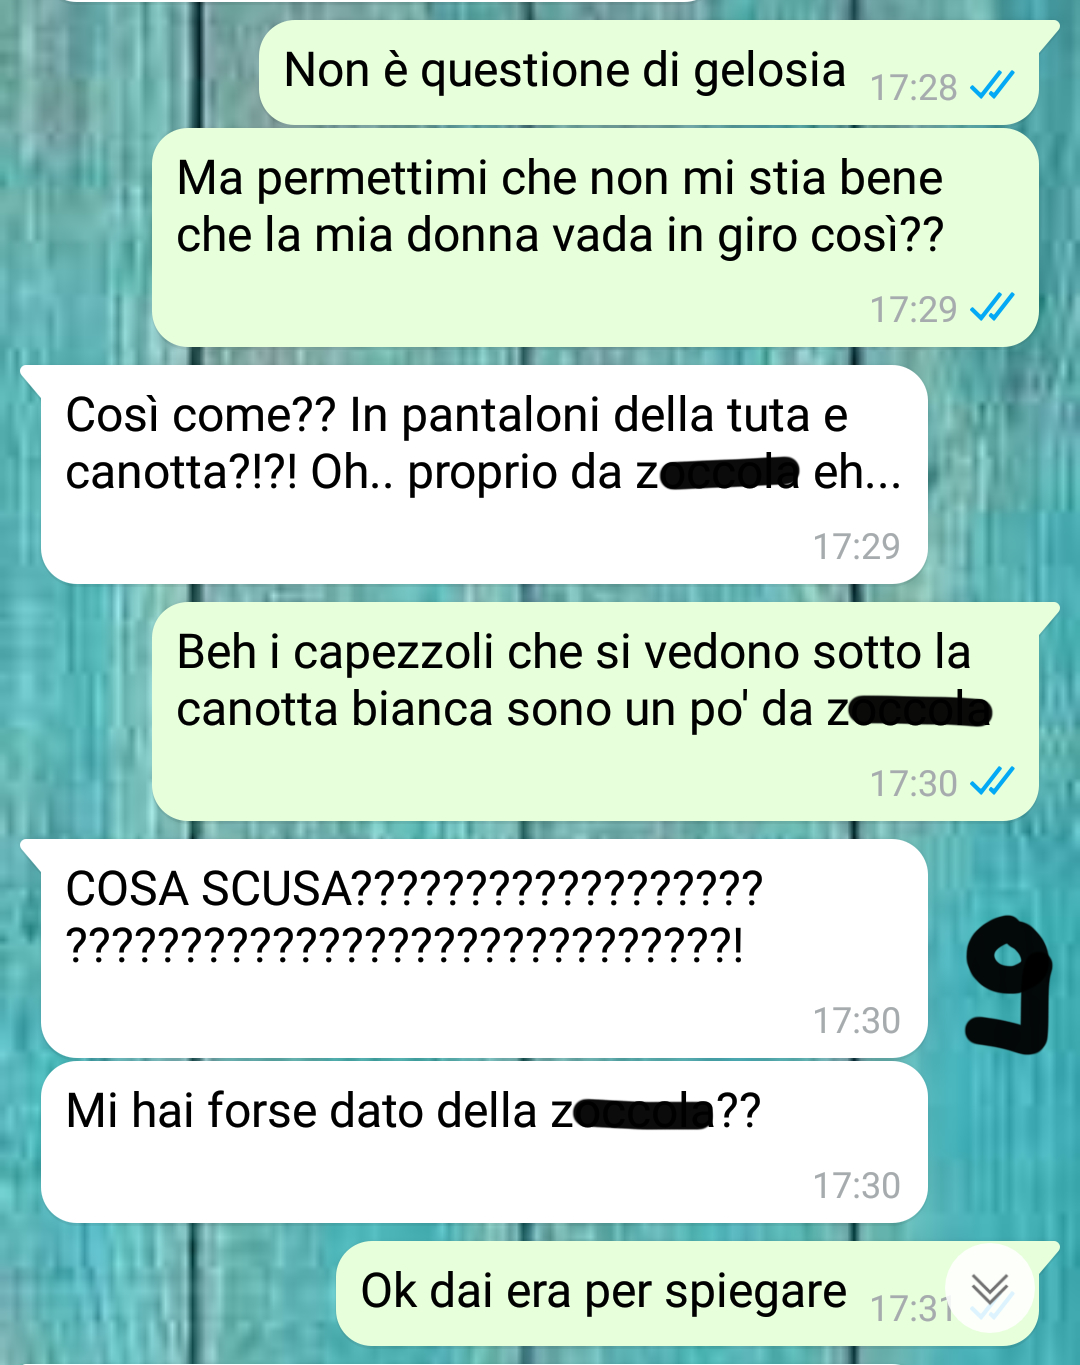Click the 17:29 timestamp on green bubble
The width and height of the screenshot is (1080, 1365).
[913, 309]
